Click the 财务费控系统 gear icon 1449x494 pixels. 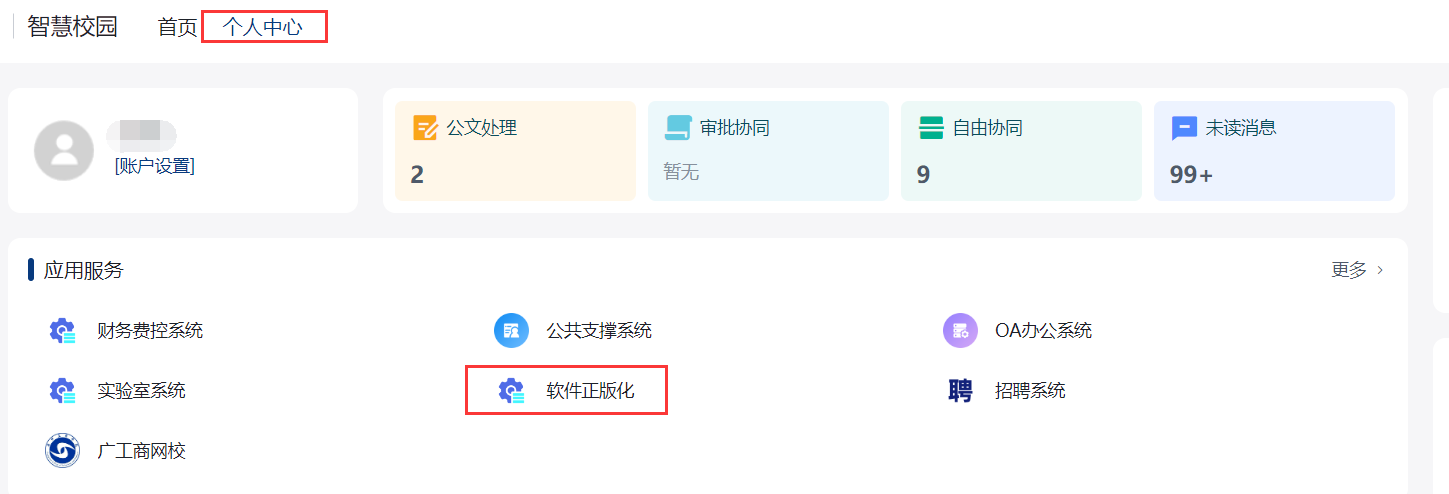63,331
